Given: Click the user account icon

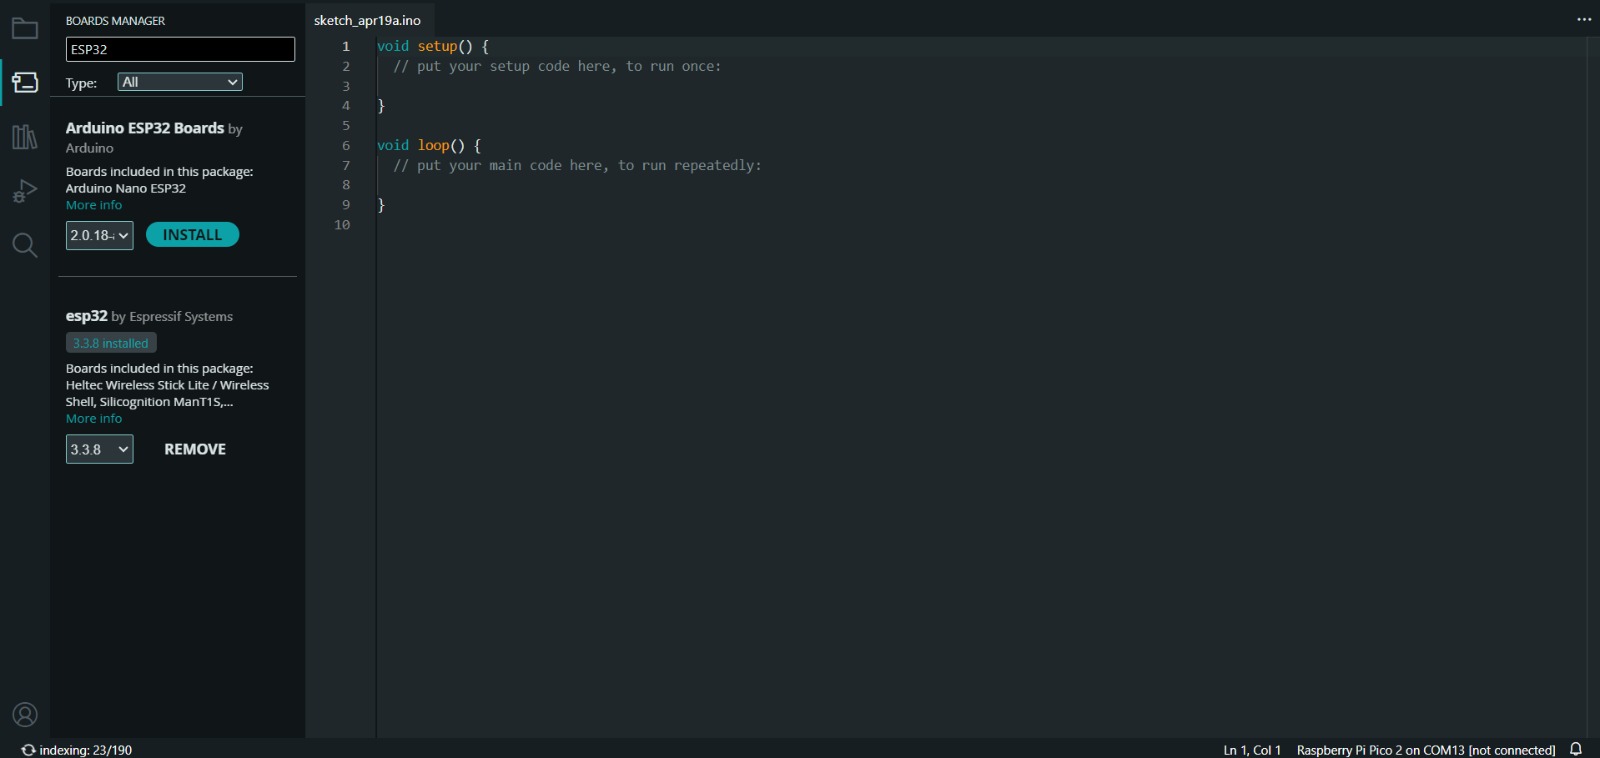Looking at the screenshot, I should [25, 714].
